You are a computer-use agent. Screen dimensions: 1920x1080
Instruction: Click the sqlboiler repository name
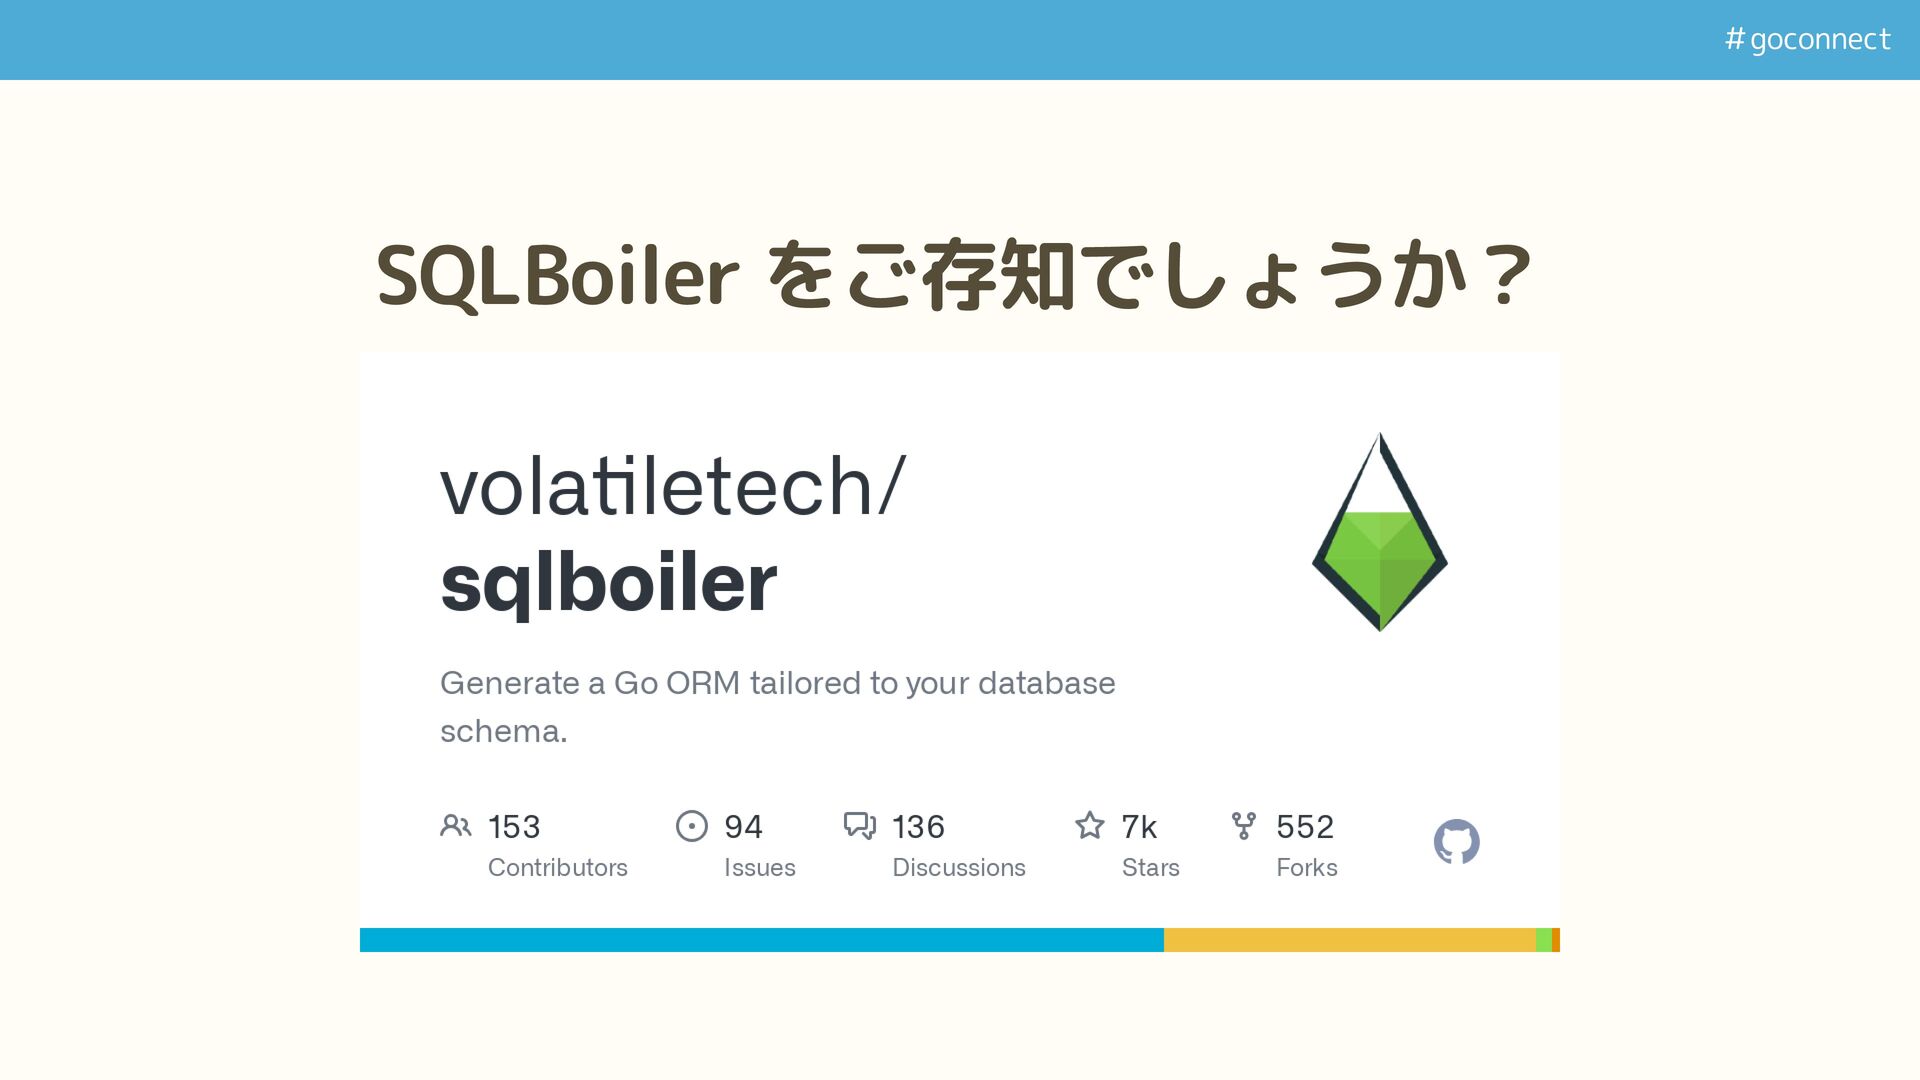pyautogui.click(x=608, y=583)
